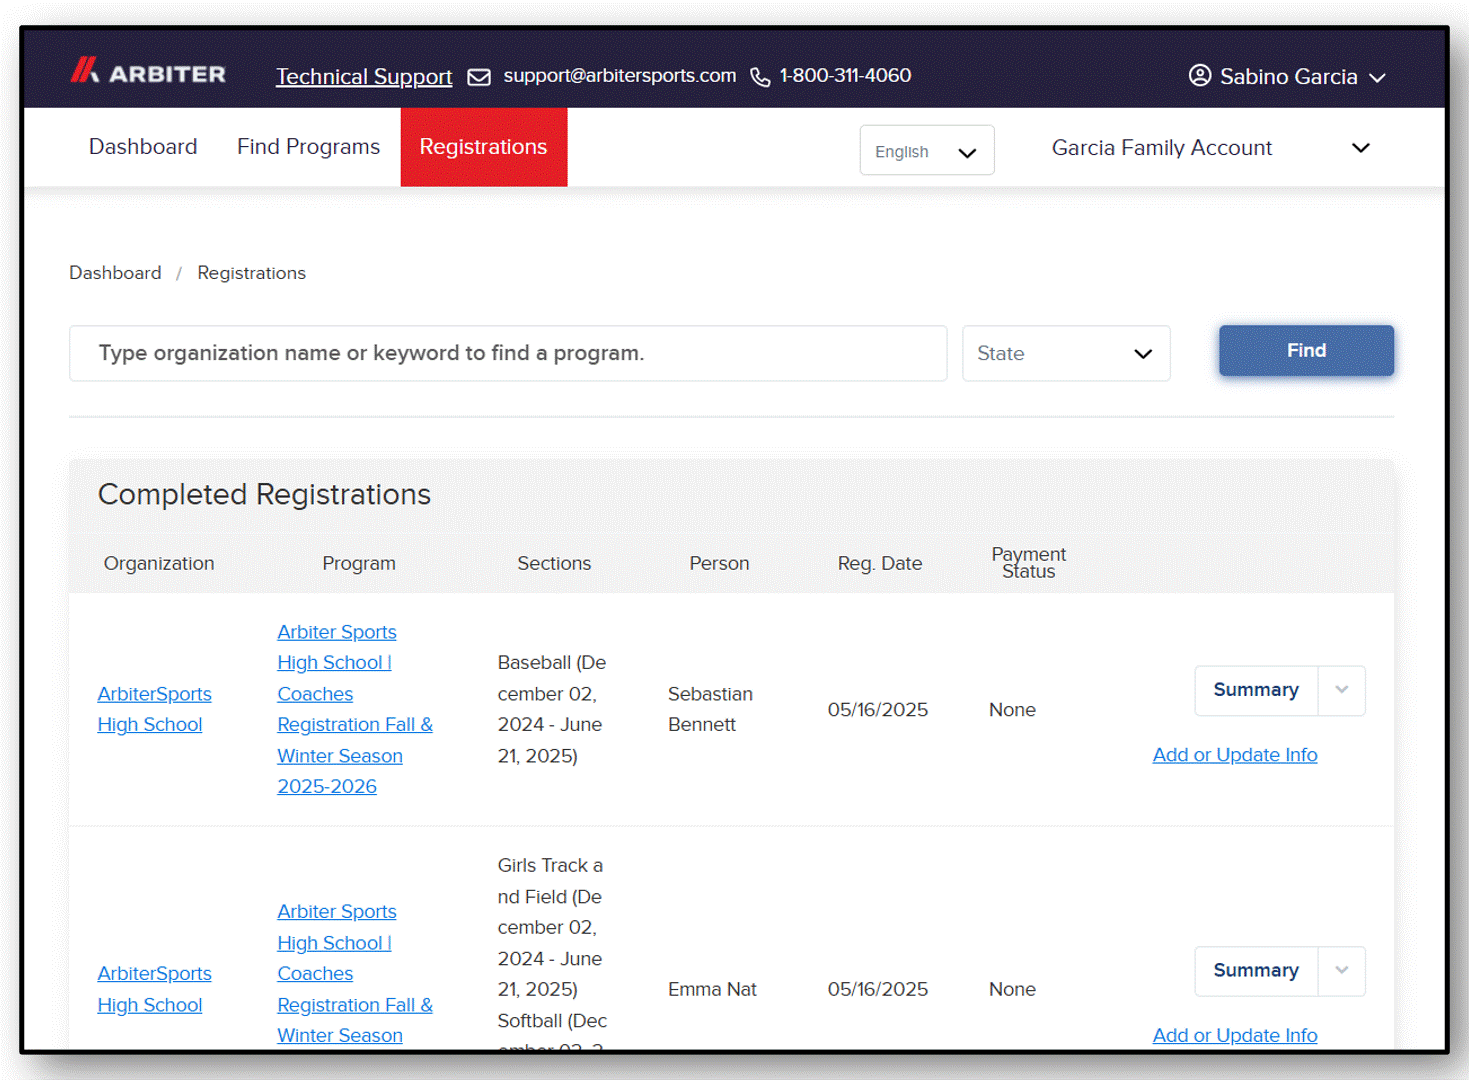The width and height of the screenshot is (1469, 1080).
Task: Select the Sebastian Bennett person cell
Action: (710, 709)
